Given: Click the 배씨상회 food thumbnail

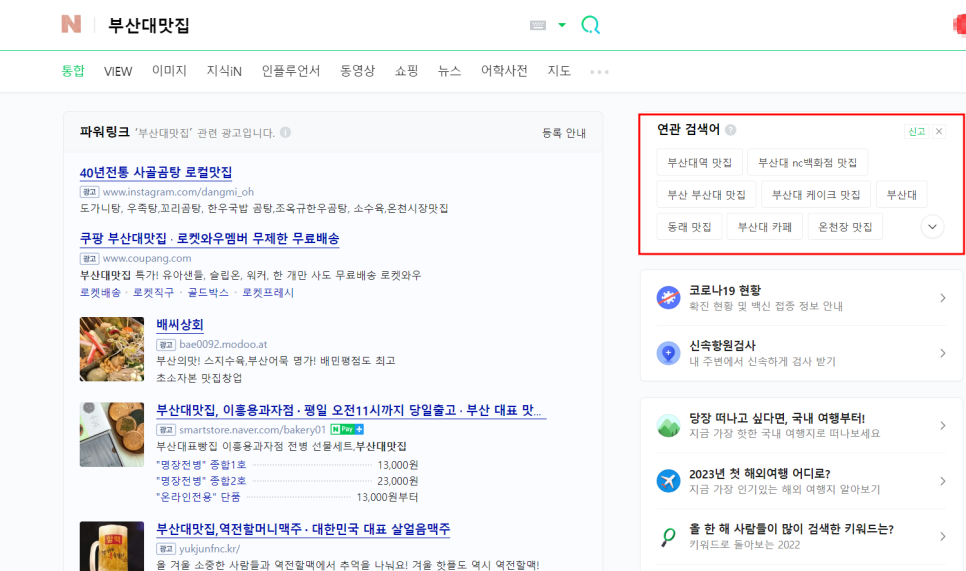Looking at the screenshot, I should click(112, 349).
